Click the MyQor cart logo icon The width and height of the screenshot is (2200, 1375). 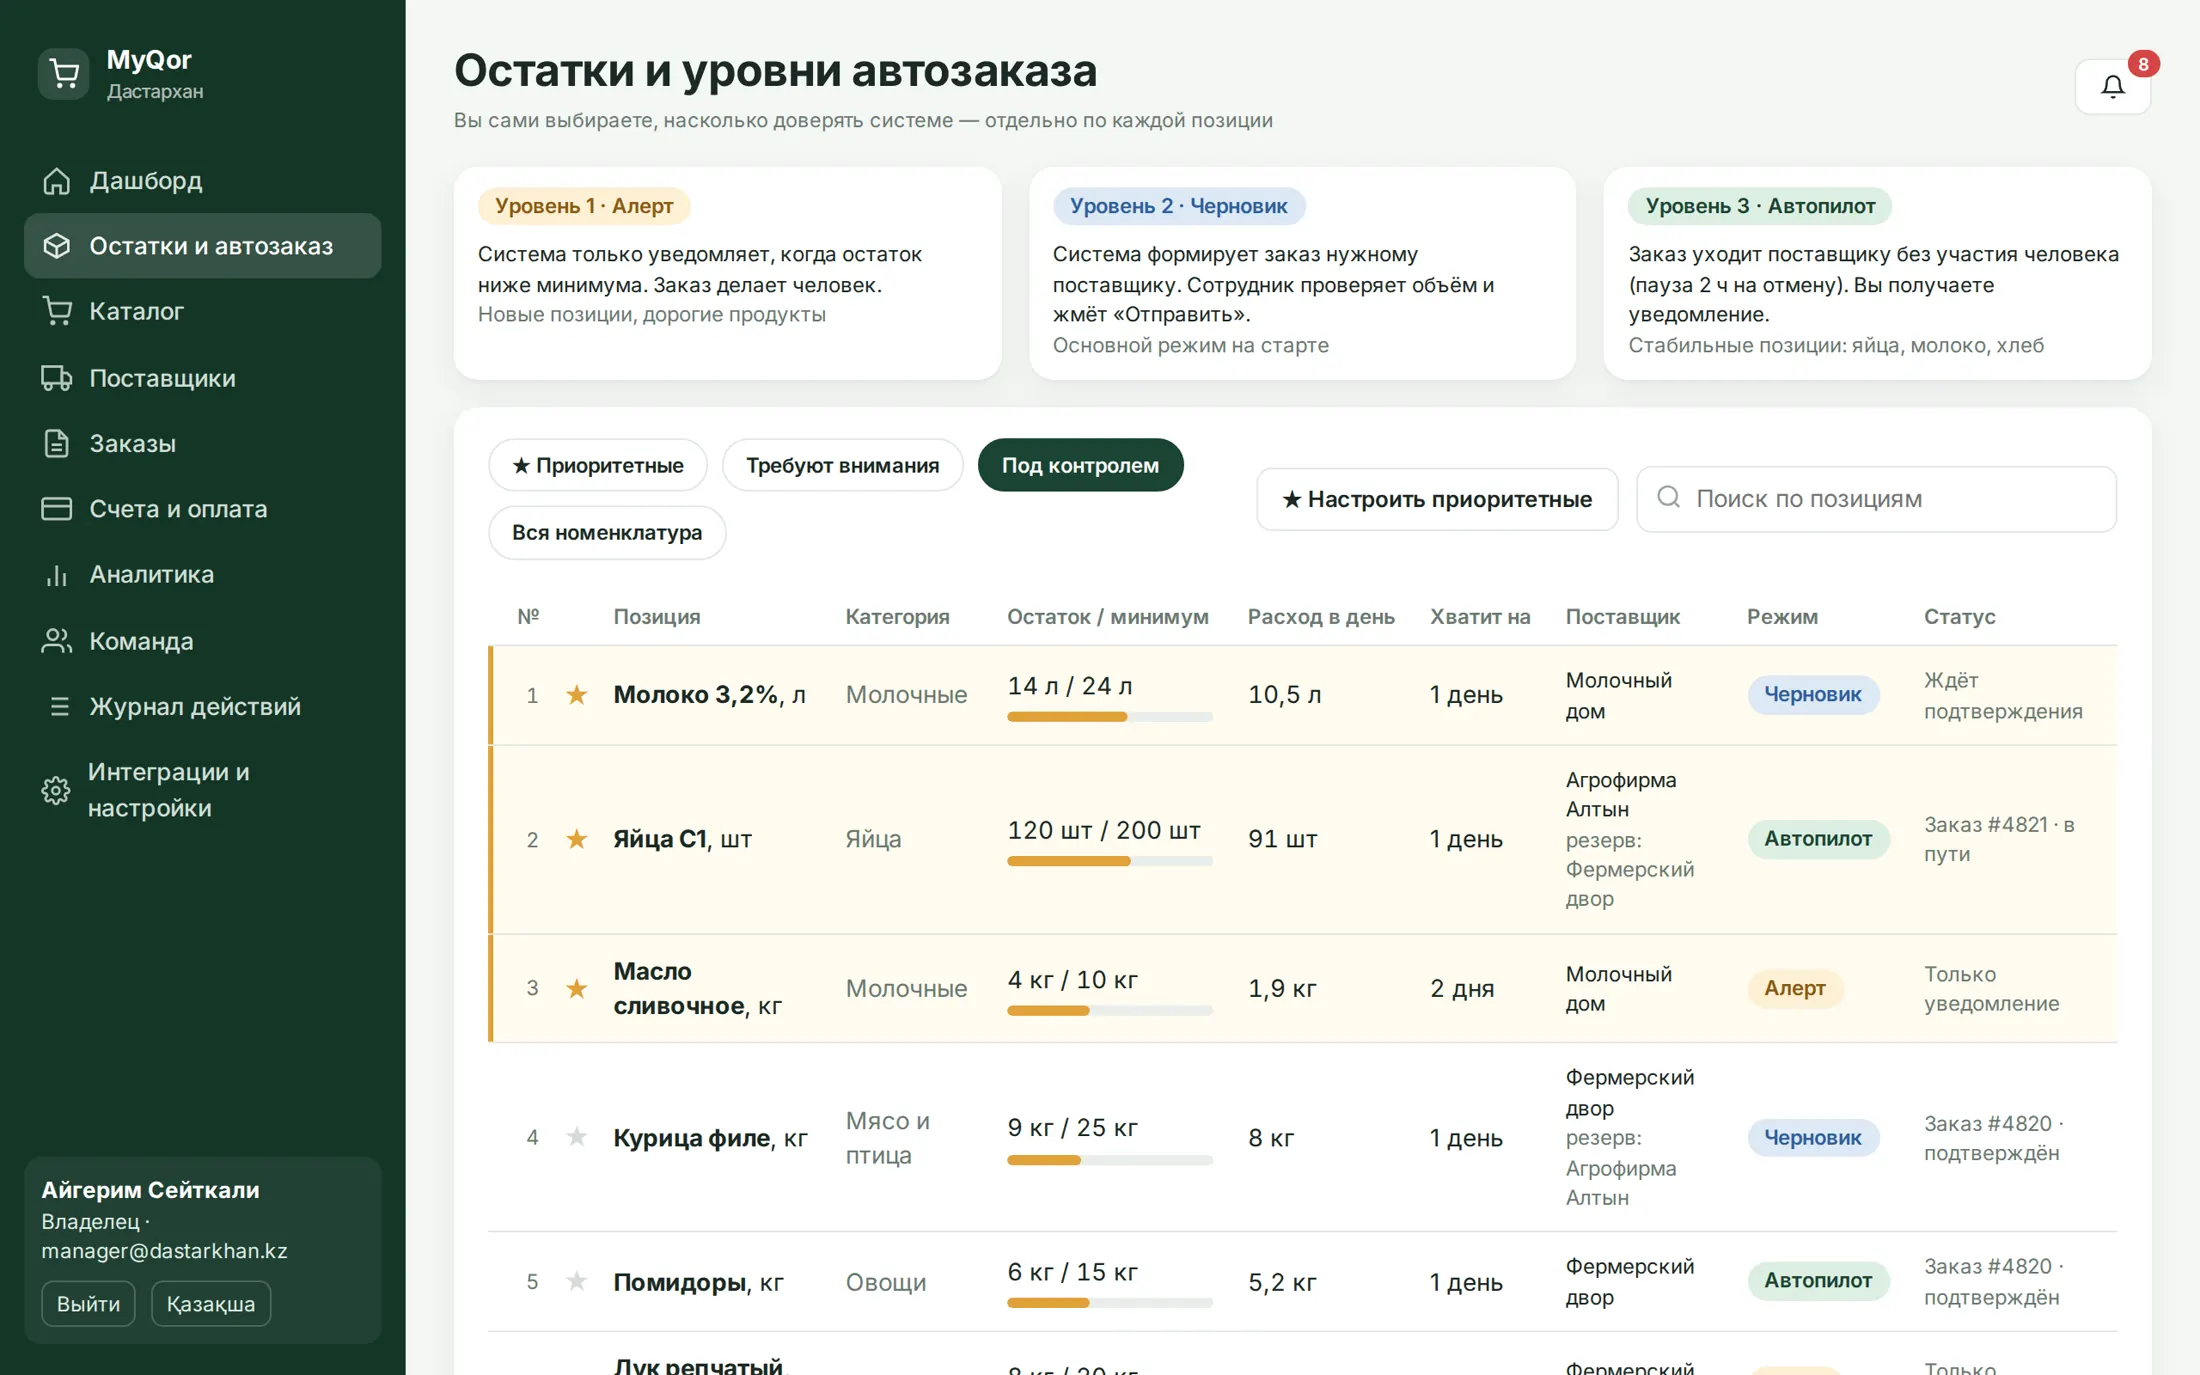pos(64,74)
